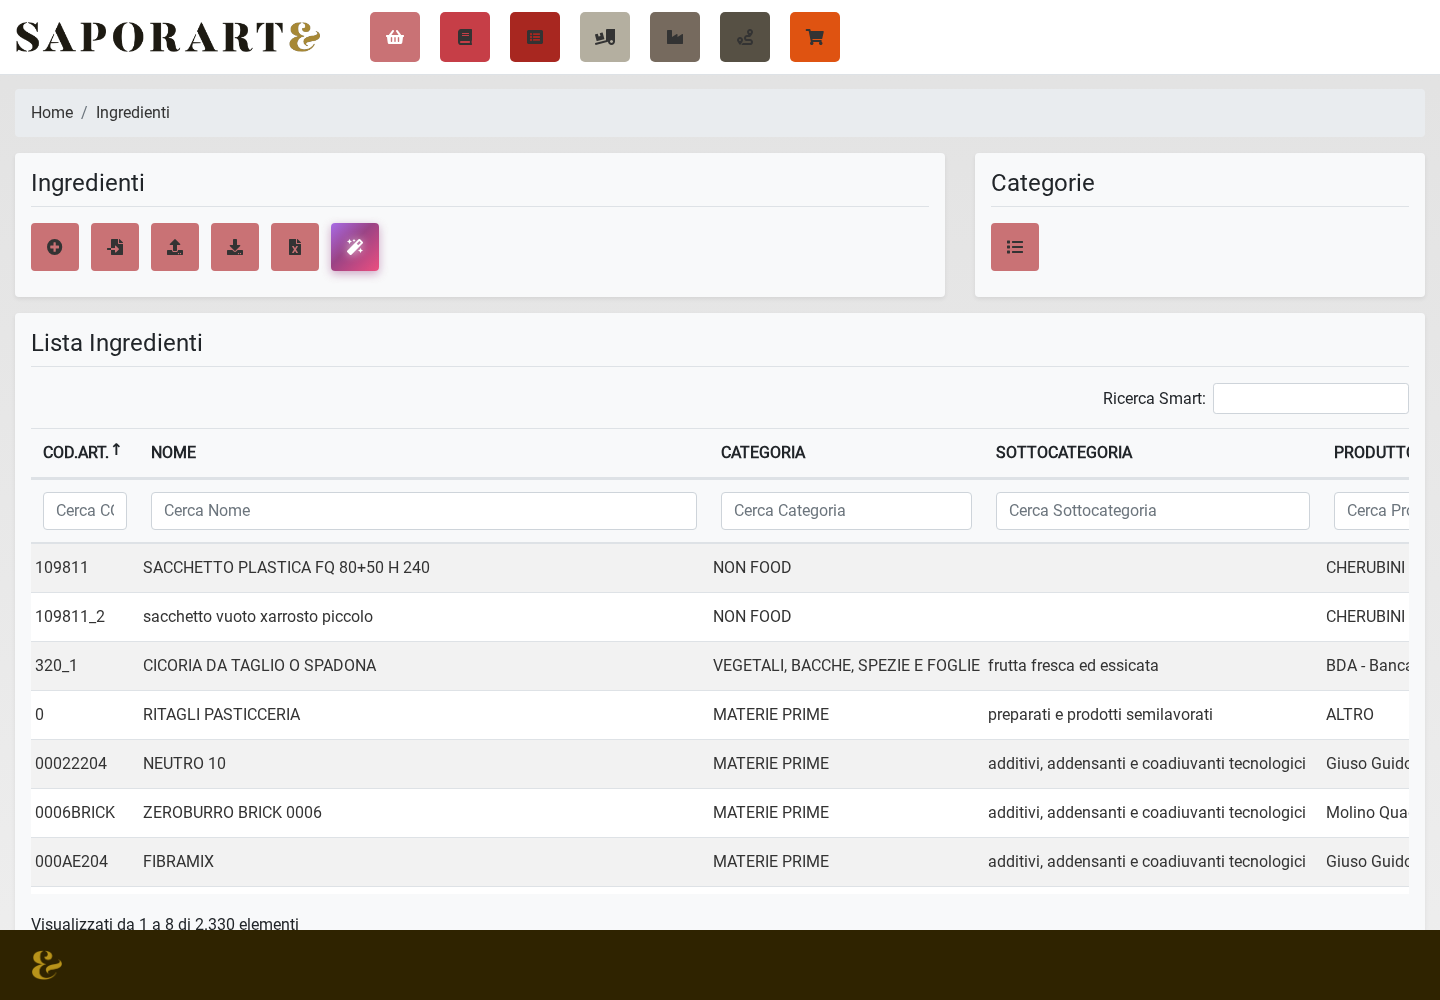1440x1000 pixels.
Task: Open the book icon in top bar
Action: coord(465,37)
